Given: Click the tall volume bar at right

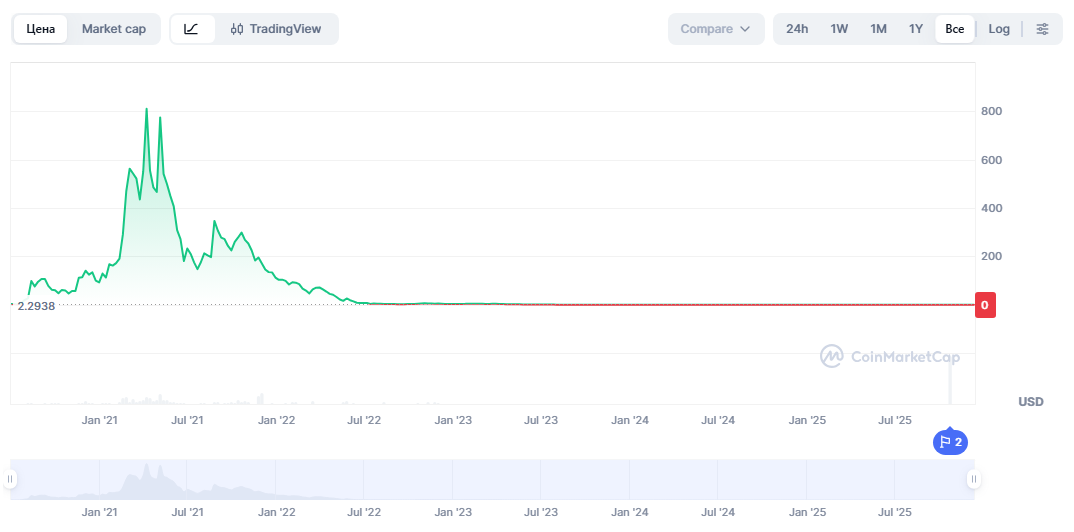Looking at the screenshot, I should click(x=950, y=380).
